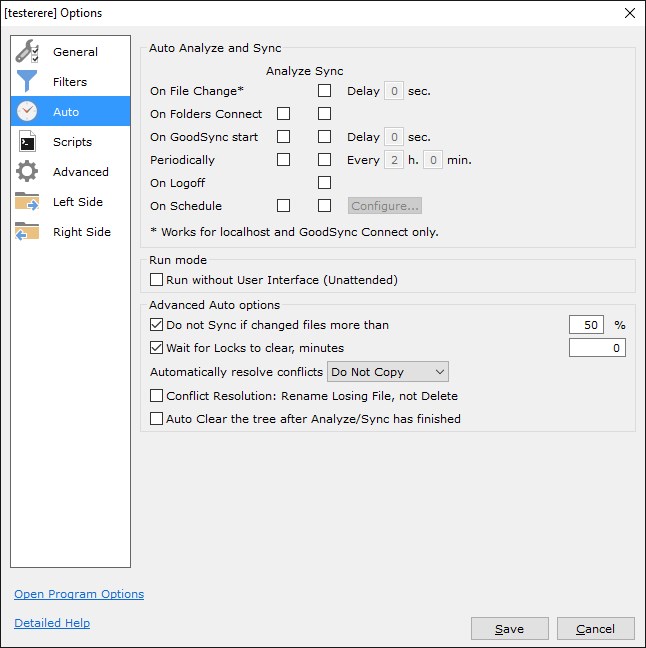Open the Scripts terminal icon
This screenshot has height=648, width=646.
pos(27,142)
